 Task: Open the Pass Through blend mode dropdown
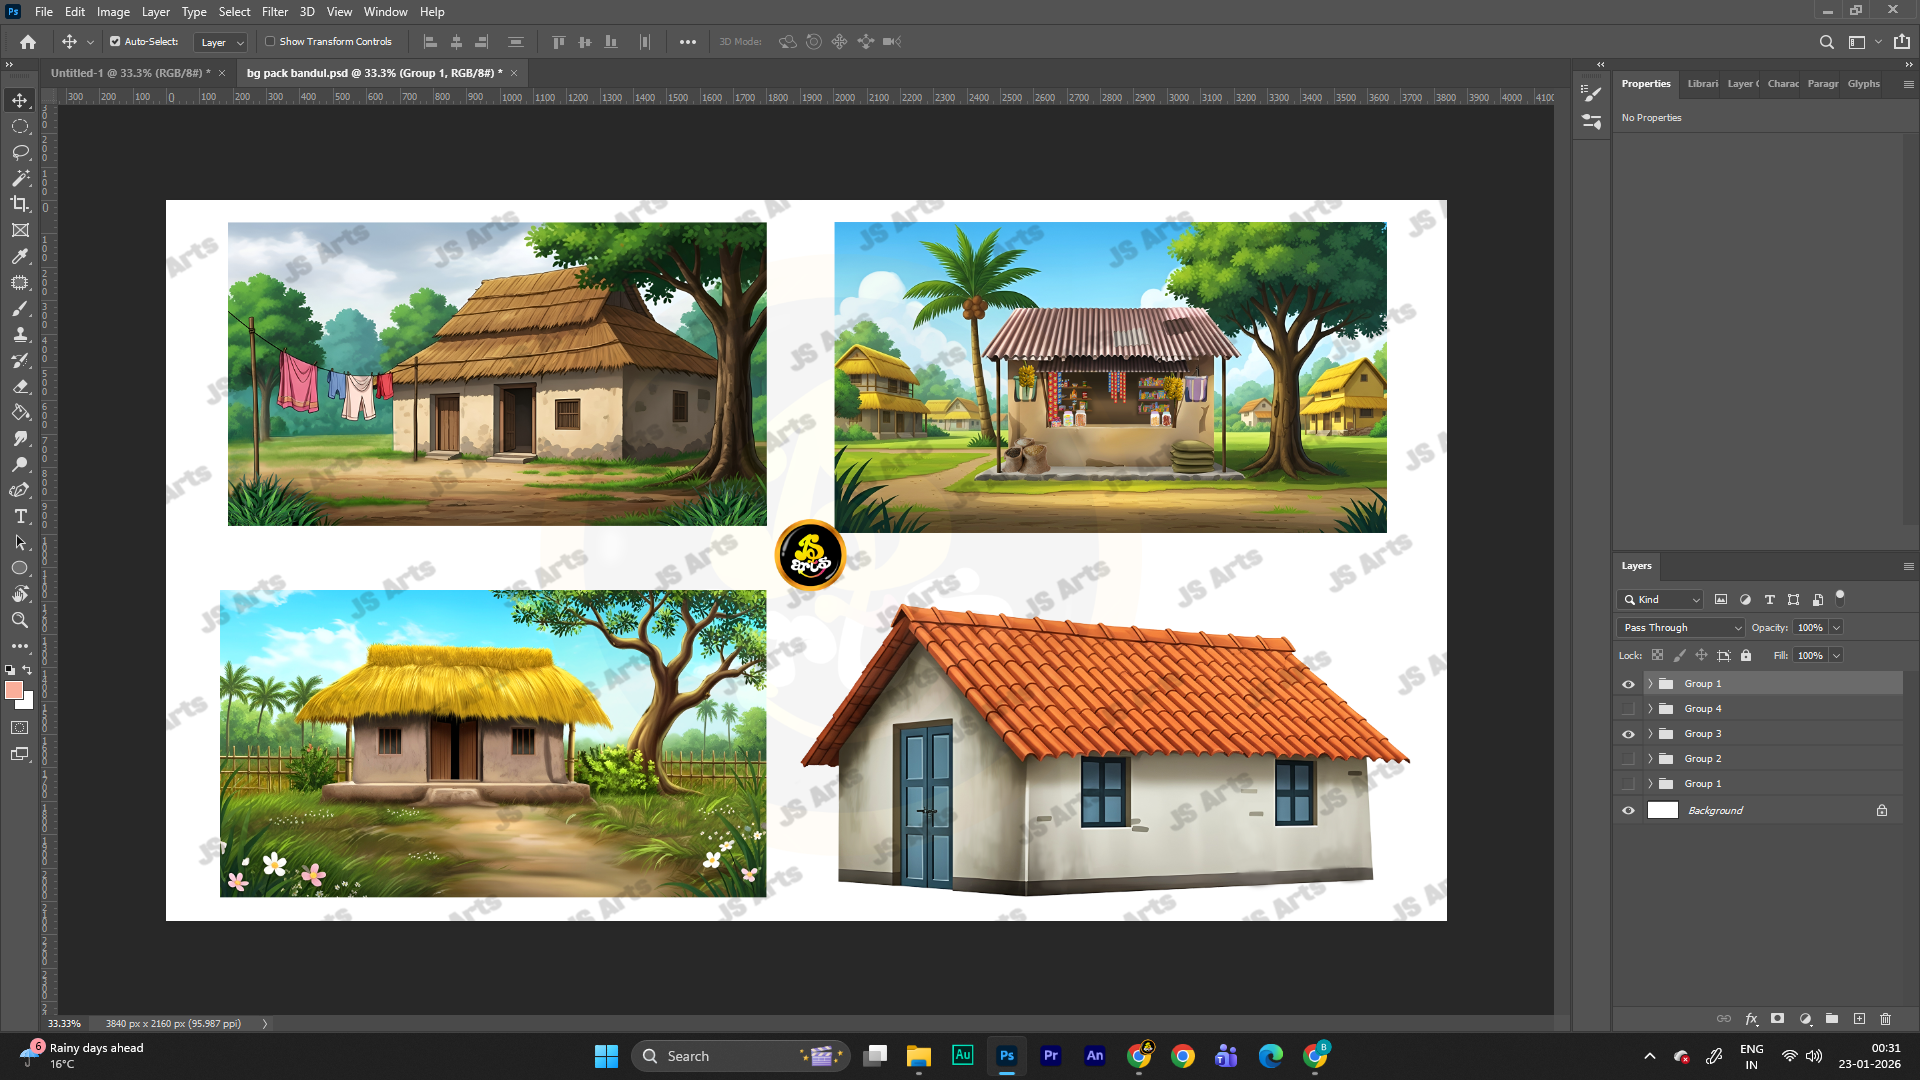[x=1680, y=628]
